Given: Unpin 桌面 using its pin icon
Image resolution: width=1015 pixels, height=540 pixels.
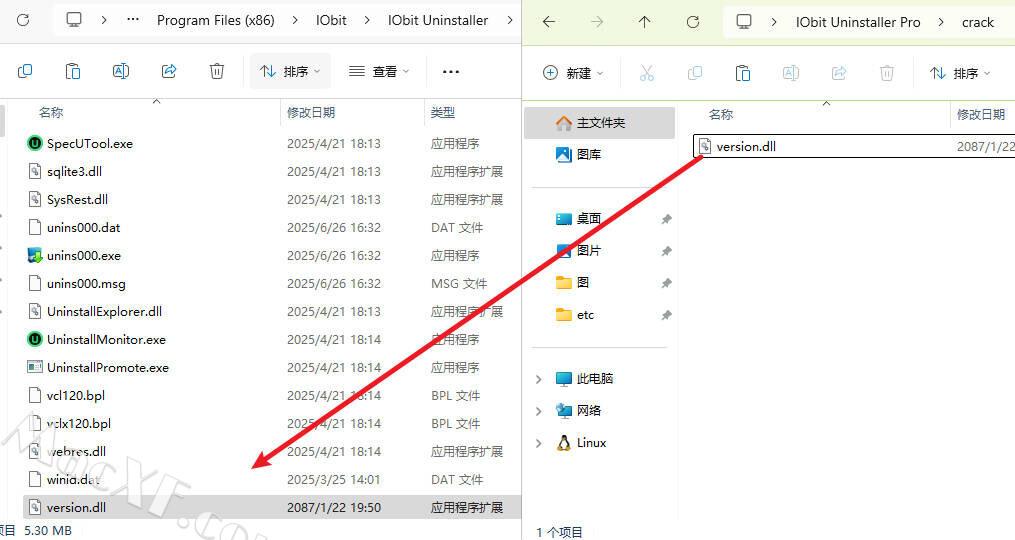Looking at the screenshot, I should (x=666, y=219).
